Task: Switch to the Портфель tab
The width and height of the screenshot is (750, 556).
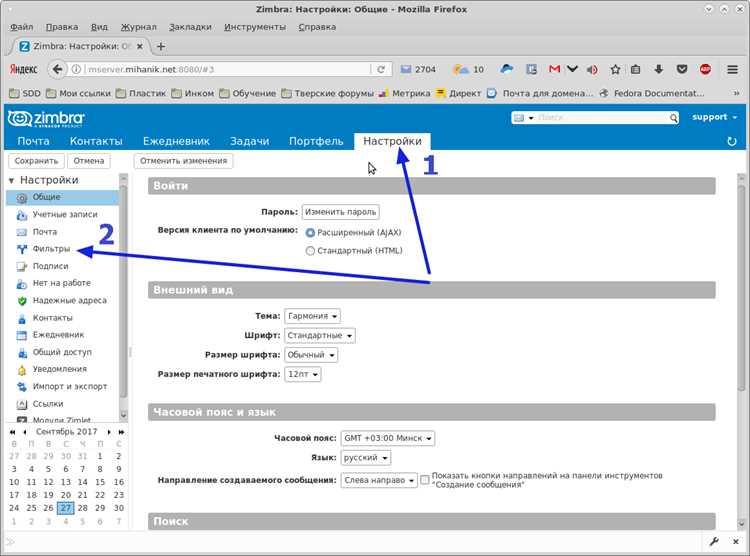Action: pos(316,141)
